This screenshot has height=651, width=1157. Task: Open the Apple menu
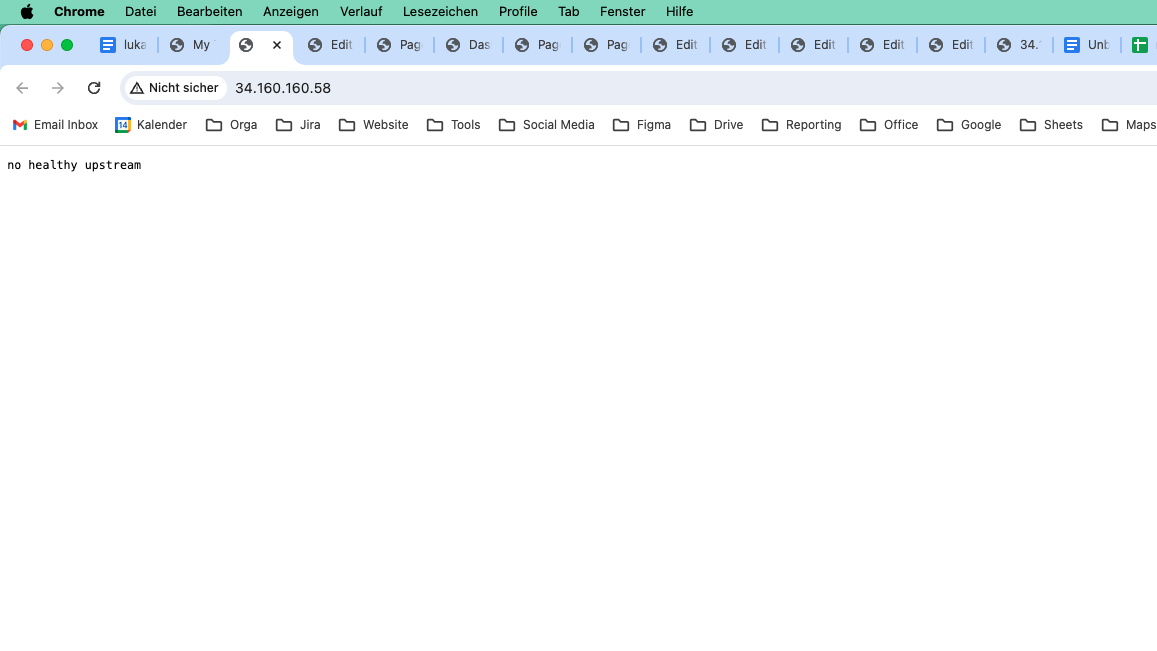tap(27, 12)
